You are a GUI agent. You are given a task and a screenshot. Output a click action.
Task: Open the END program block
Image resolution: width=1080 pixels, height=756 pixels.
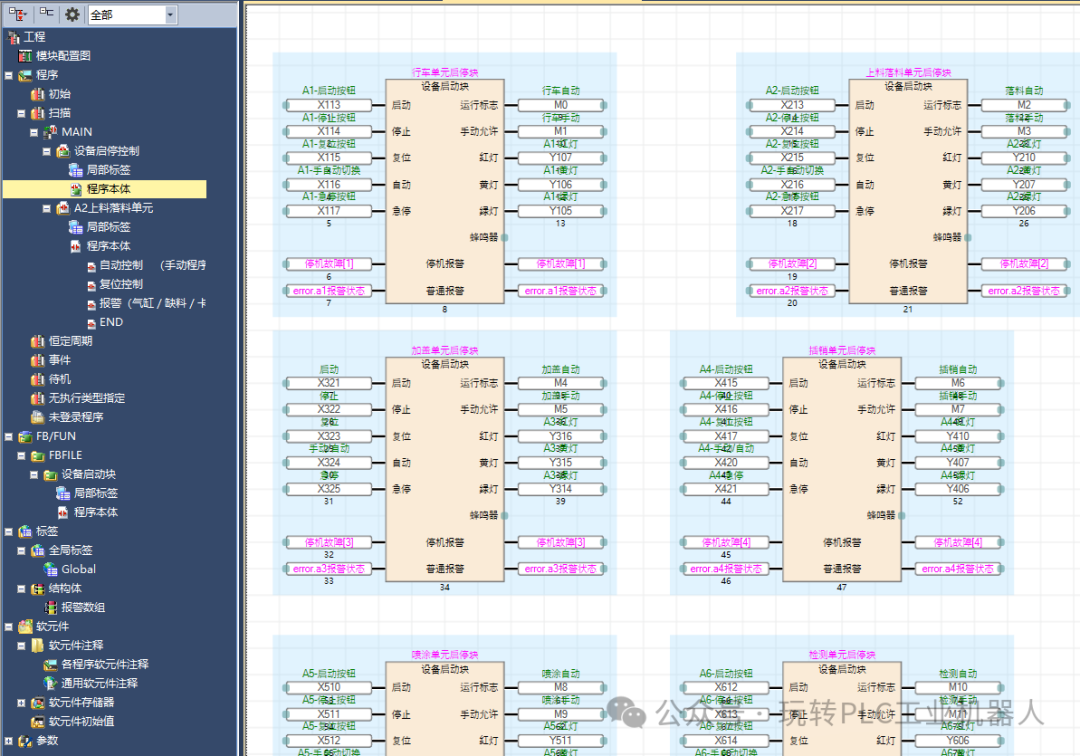coord(111,322)
